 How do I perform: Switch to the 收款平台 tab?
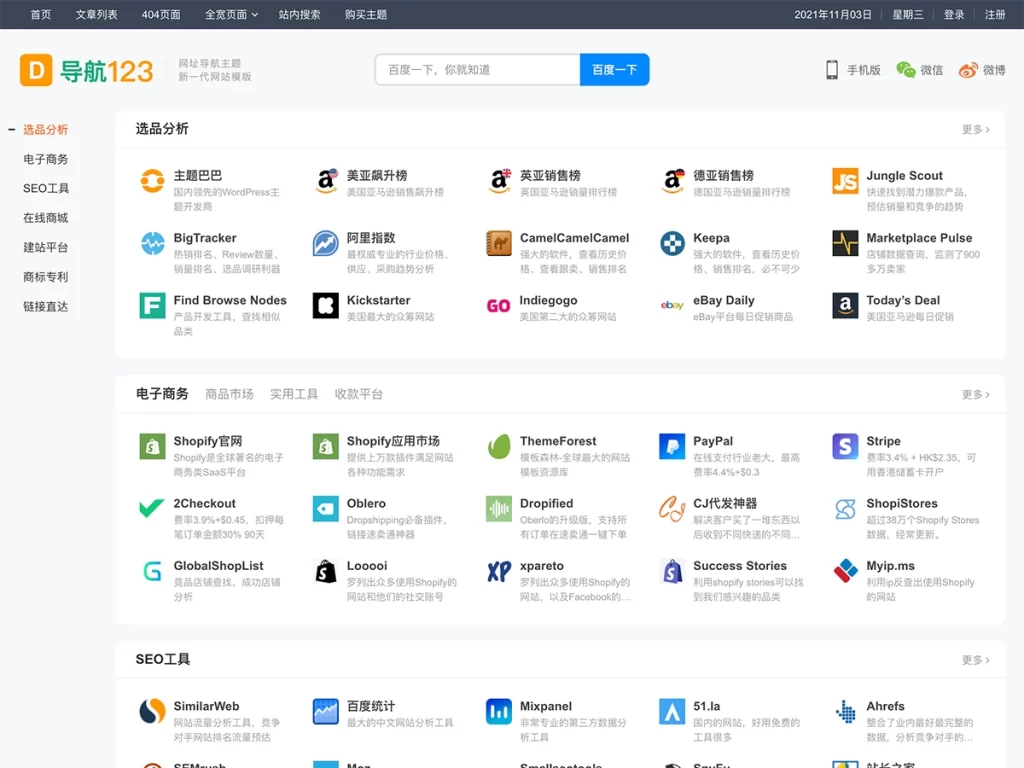point(359,394)
